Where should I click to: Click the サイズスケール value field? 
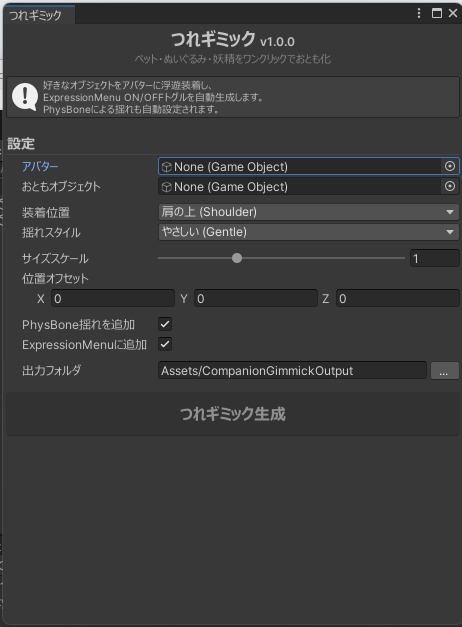tap(434, 258)
